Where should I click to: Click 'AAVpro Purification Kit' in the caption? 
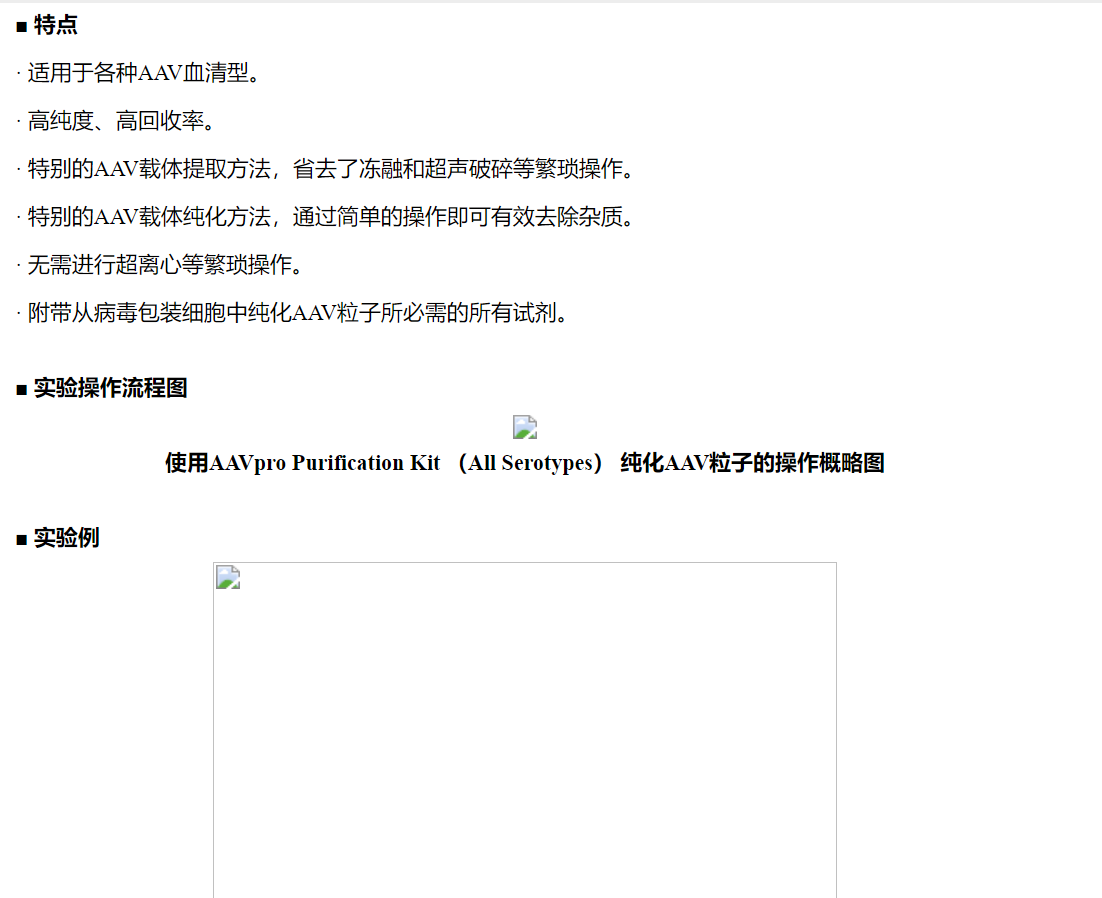(325, 463)
